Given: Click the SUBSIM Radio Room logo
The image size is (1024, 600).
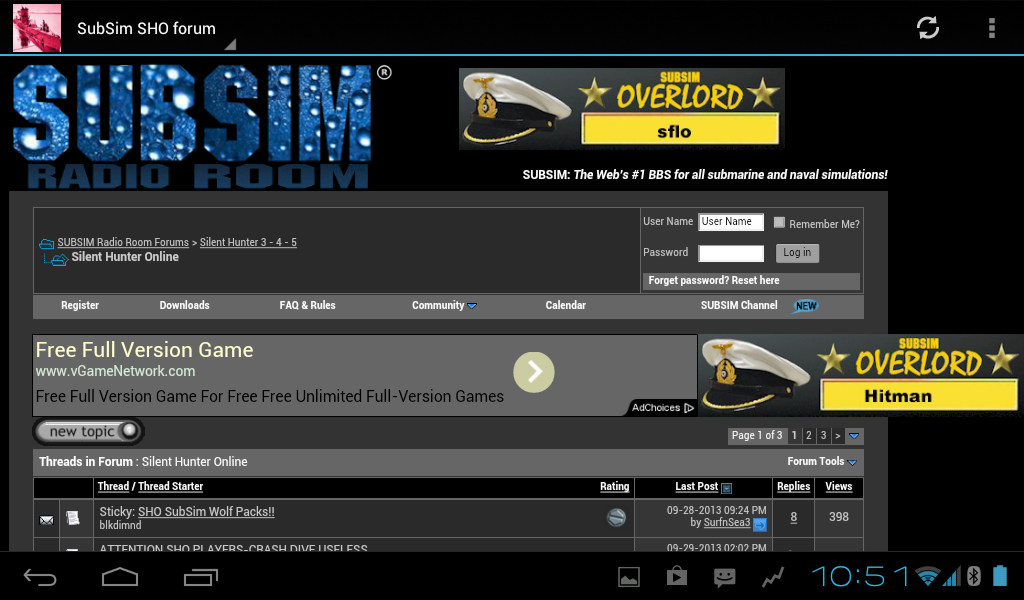Looking at the screenshot, I should coord(201,127).
